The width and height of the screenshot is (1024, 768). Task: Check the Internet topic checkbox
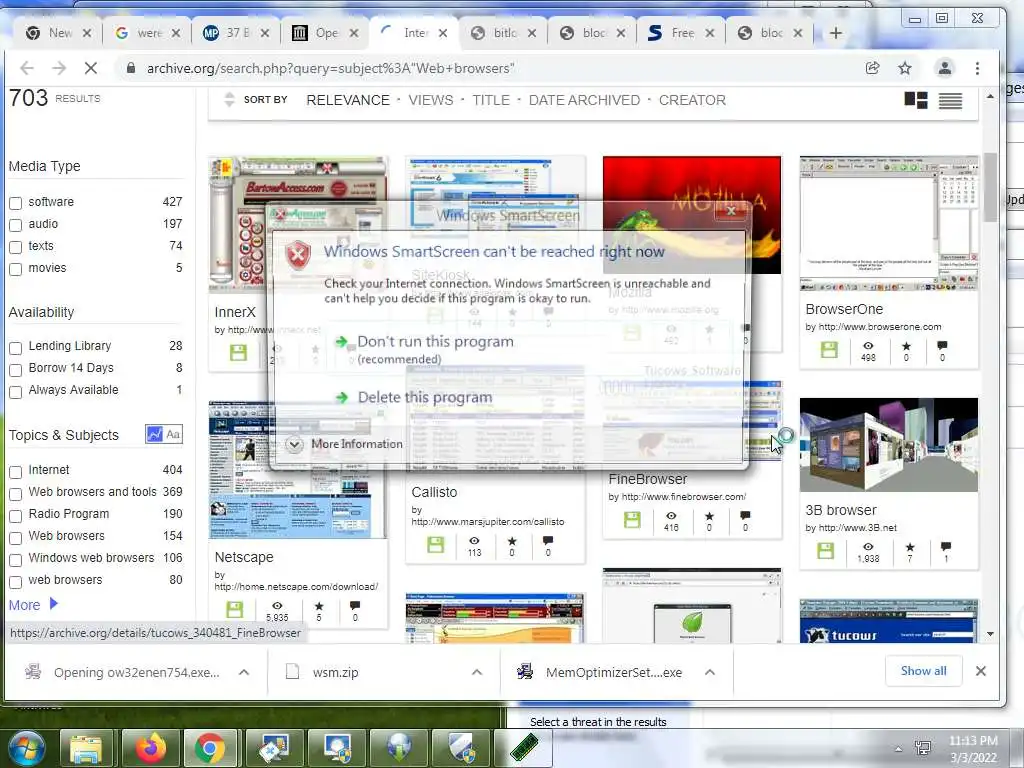click(x=16, y=472)
